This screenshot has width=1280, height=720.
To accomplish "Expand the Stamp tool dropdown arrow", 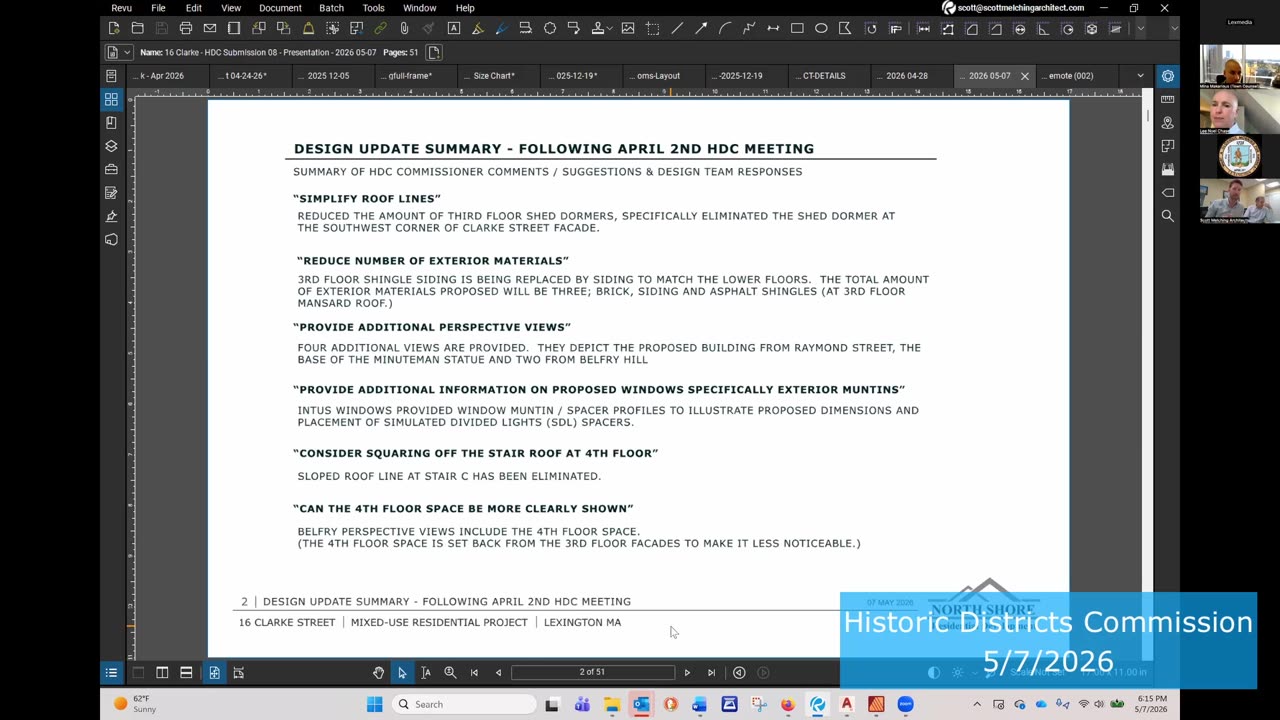I will click(x=610, y=28).
